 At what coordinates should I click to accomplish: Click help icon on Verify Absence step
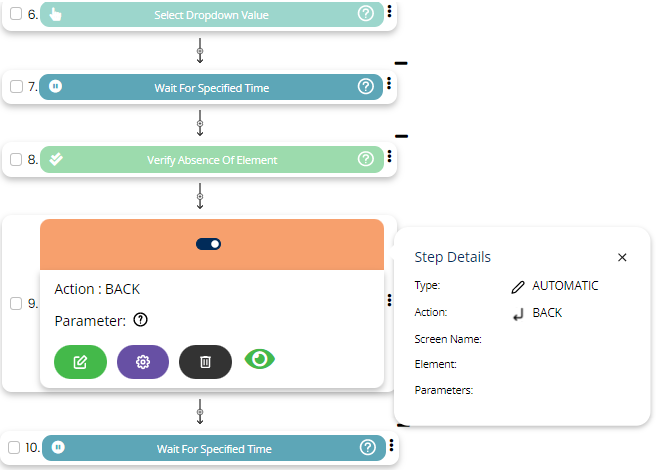point(365,159)
